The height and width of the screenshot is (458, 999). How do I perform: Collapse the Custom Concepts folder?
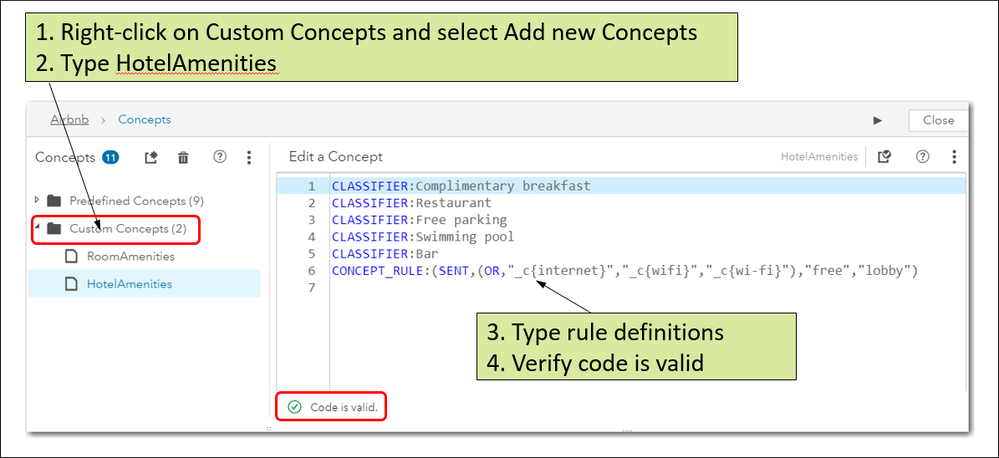(x=38, y=228)
